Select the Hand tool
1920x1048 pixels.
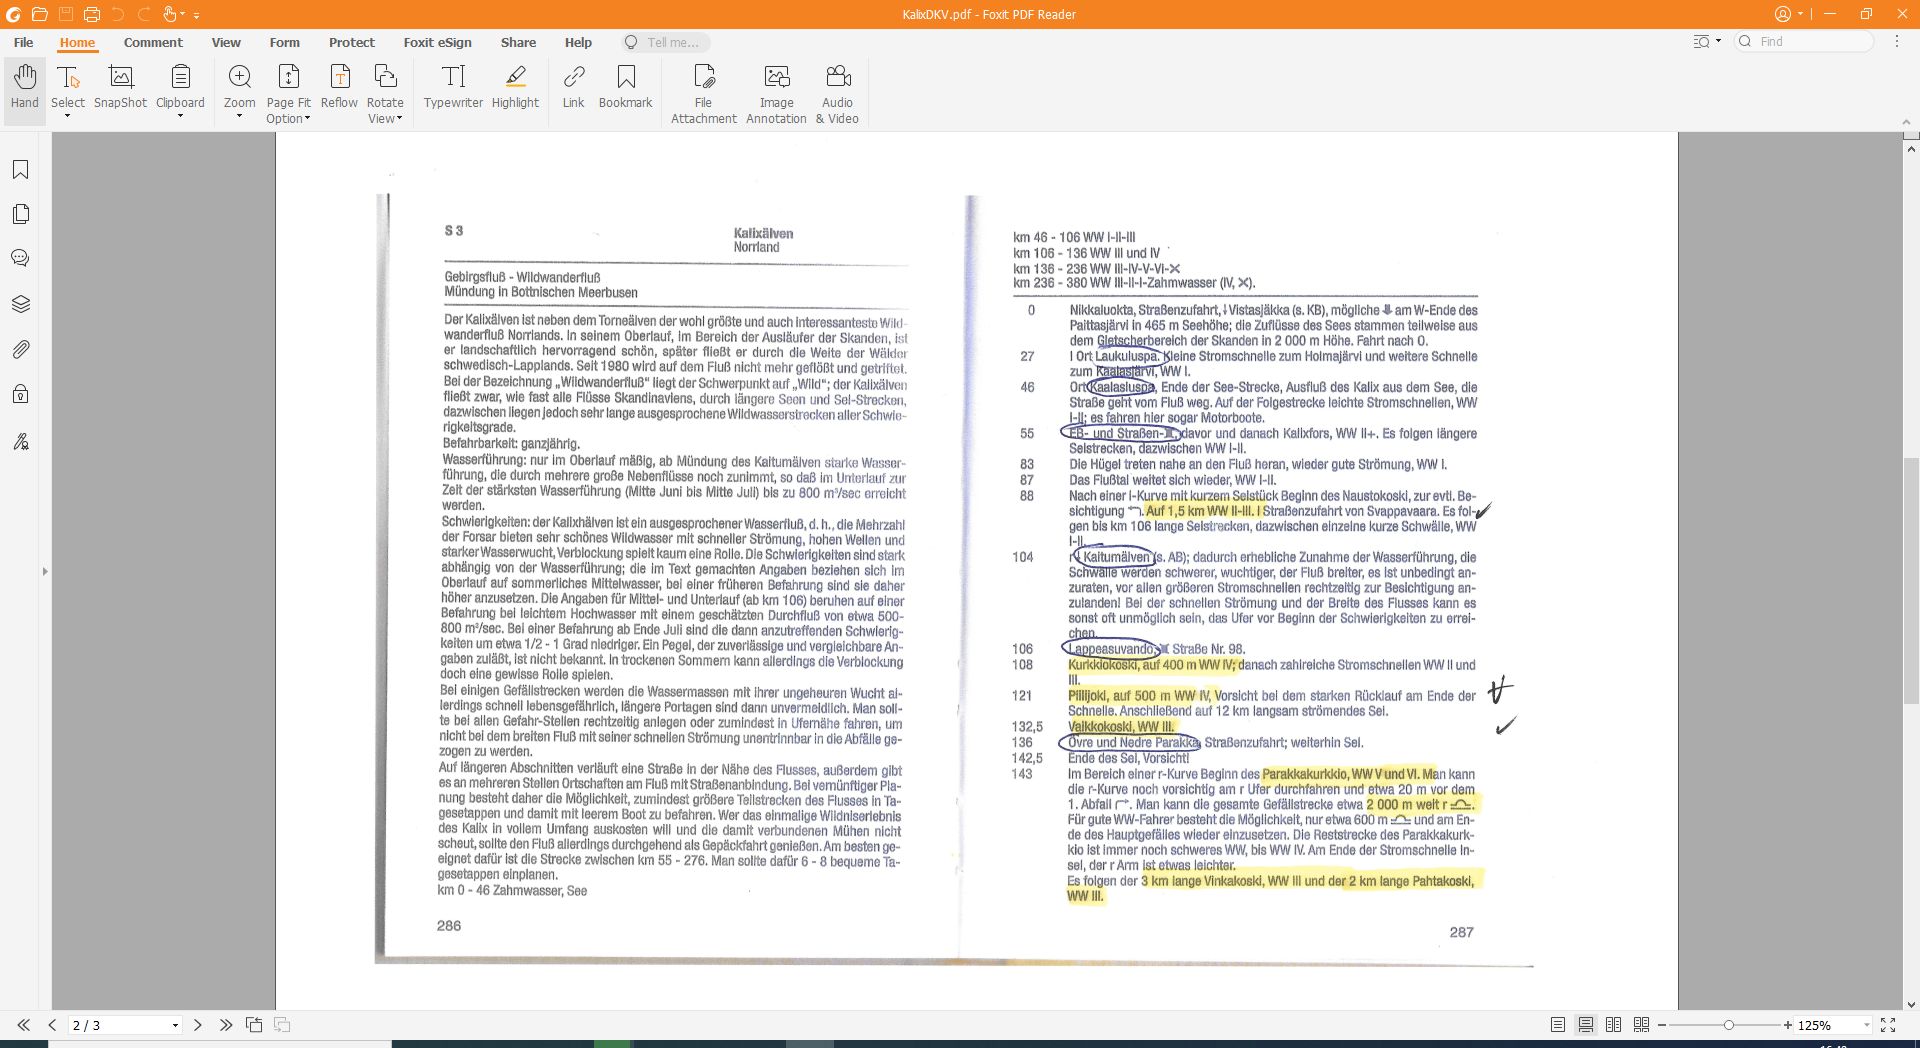pos(25,87)
